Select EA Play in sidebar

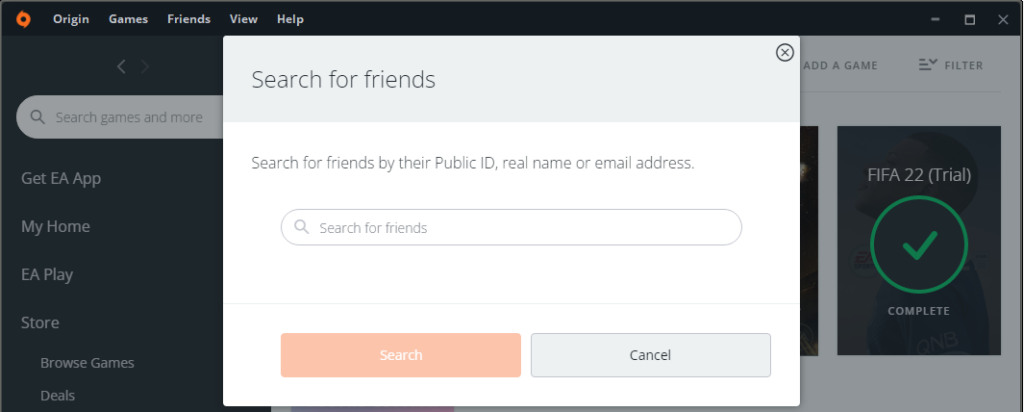click(x=47, y=274)
